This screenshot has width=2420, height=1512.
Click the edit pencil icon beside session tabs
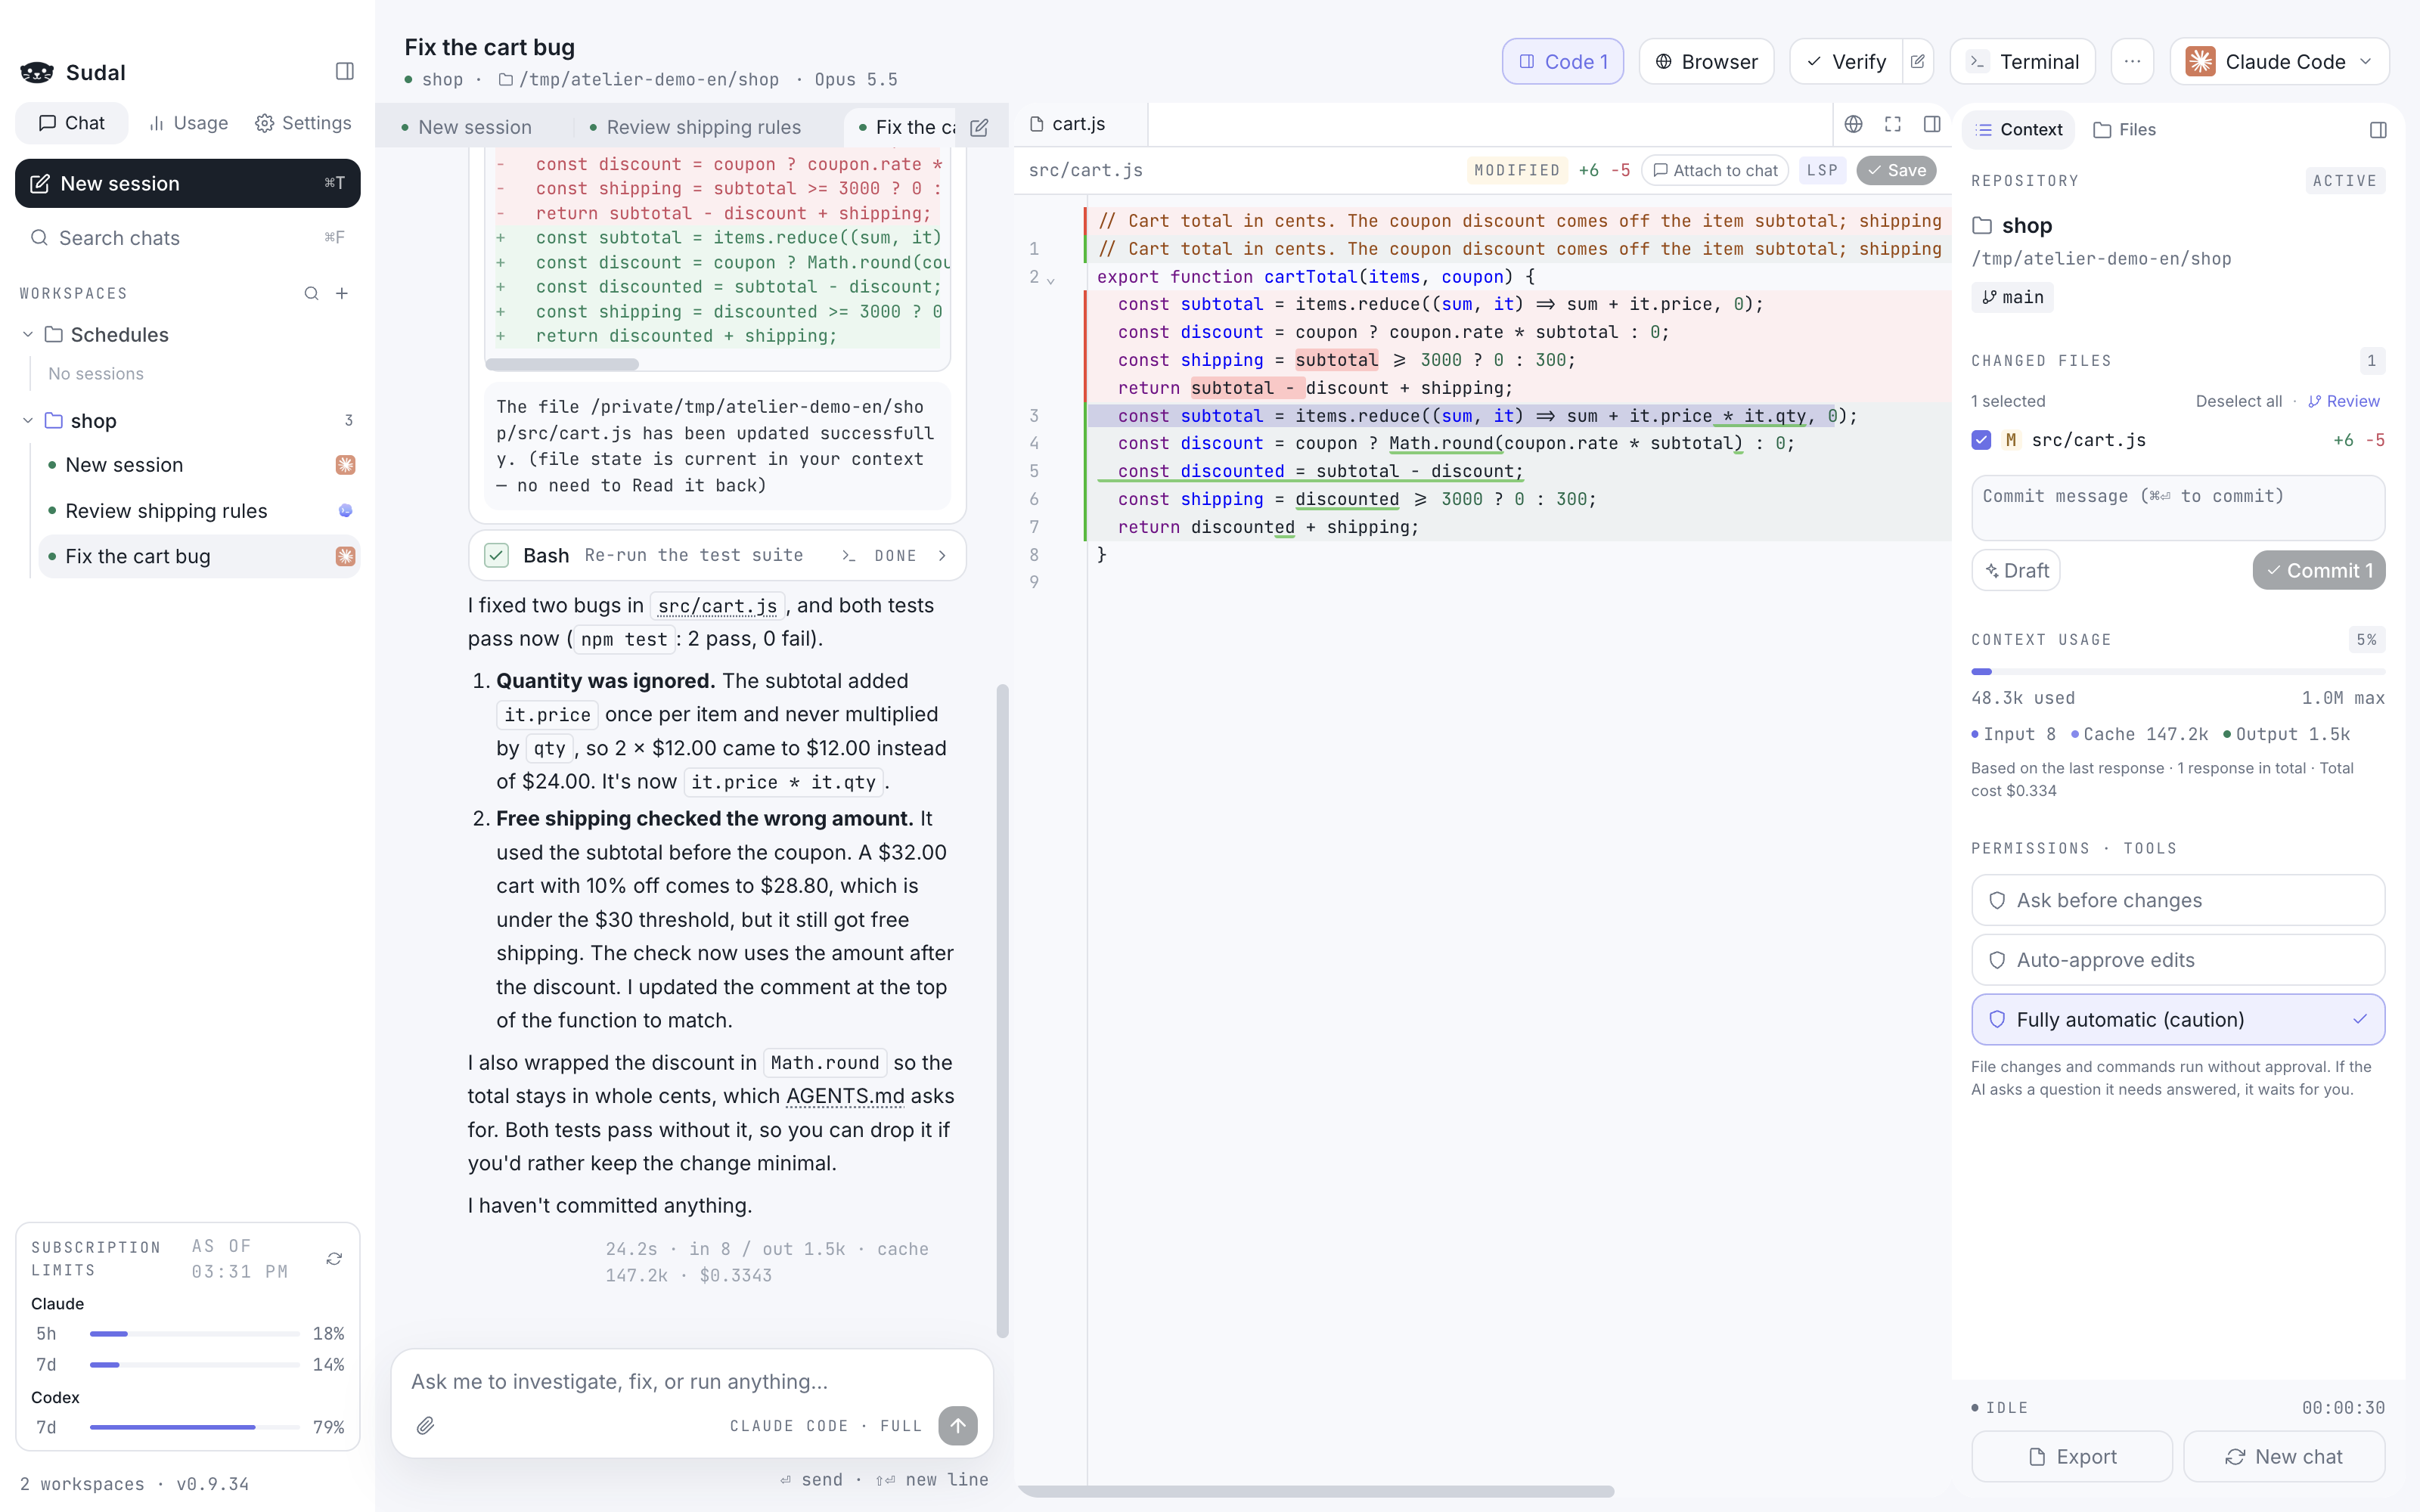[979, 127]
